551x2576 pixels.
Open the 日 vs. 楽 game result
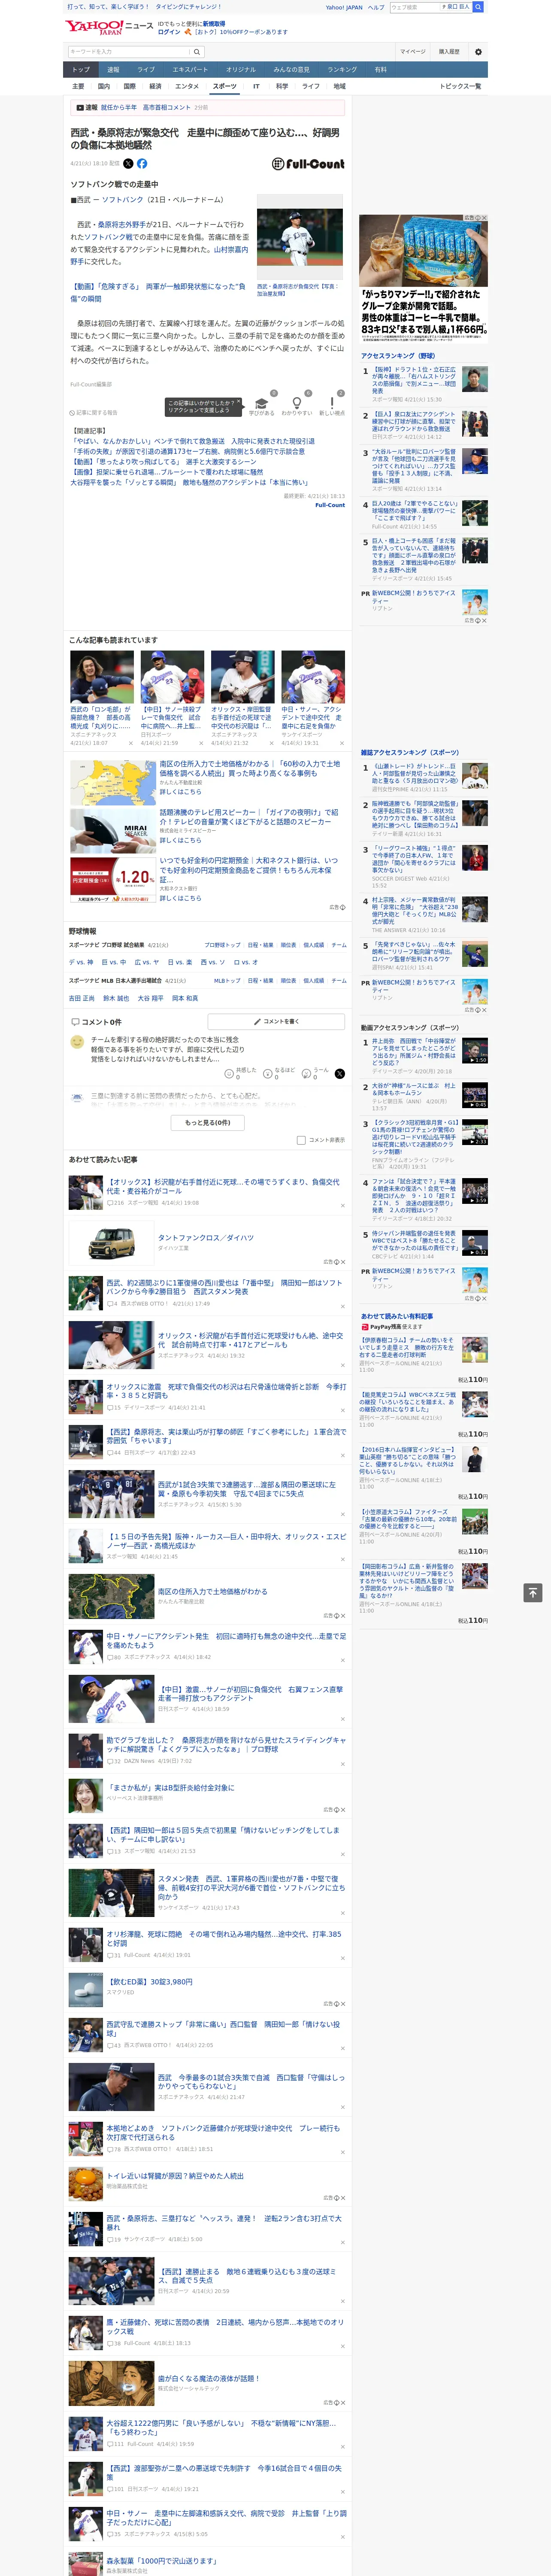click(180, 962)
